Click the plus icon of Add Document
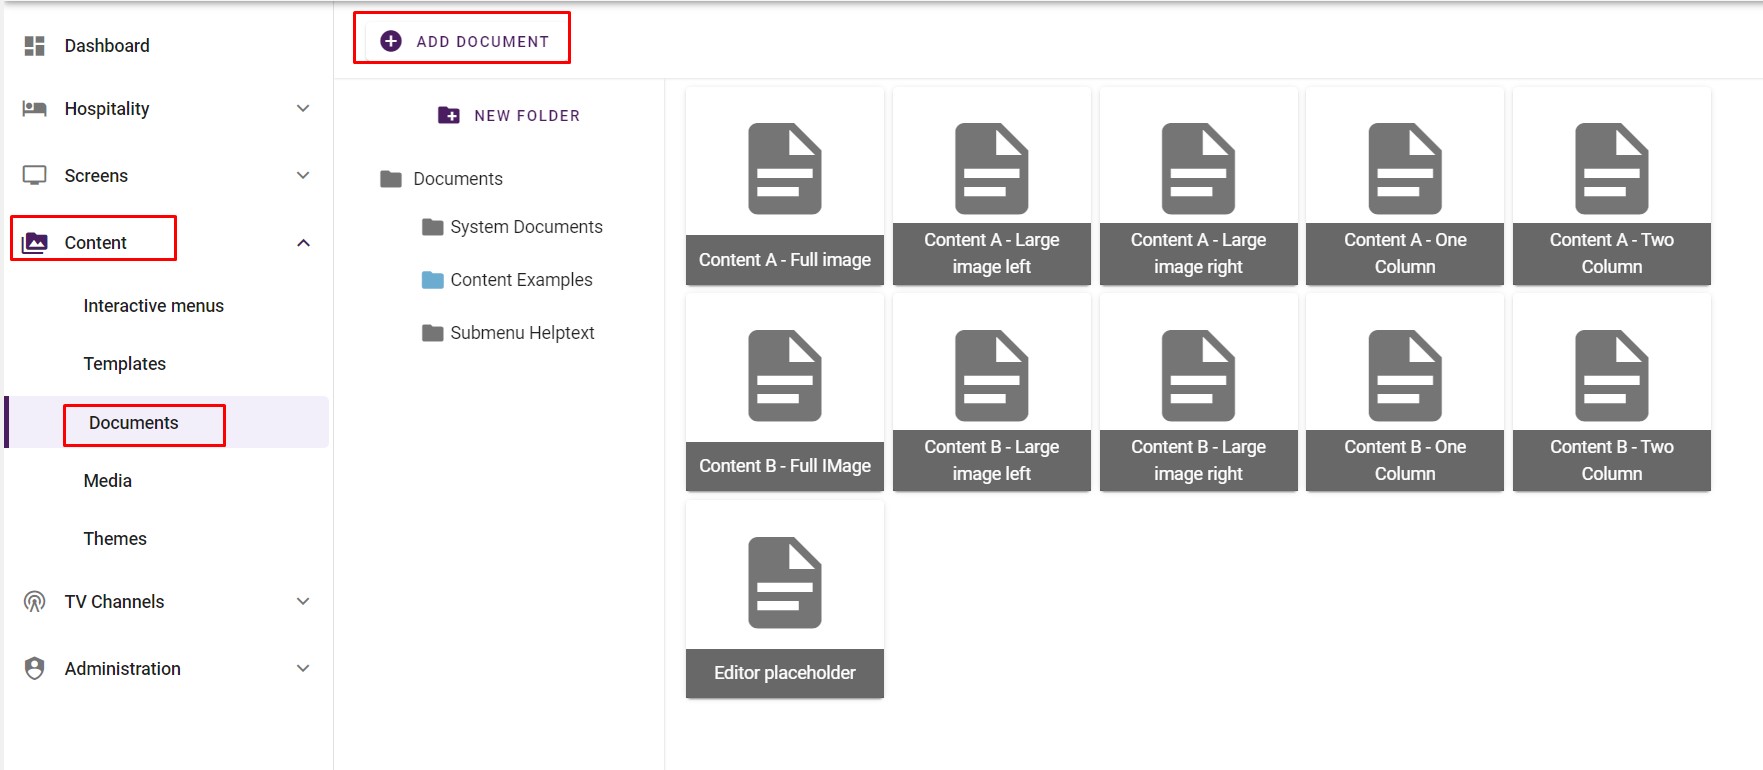1763x770 pixels. click(391, 41)
